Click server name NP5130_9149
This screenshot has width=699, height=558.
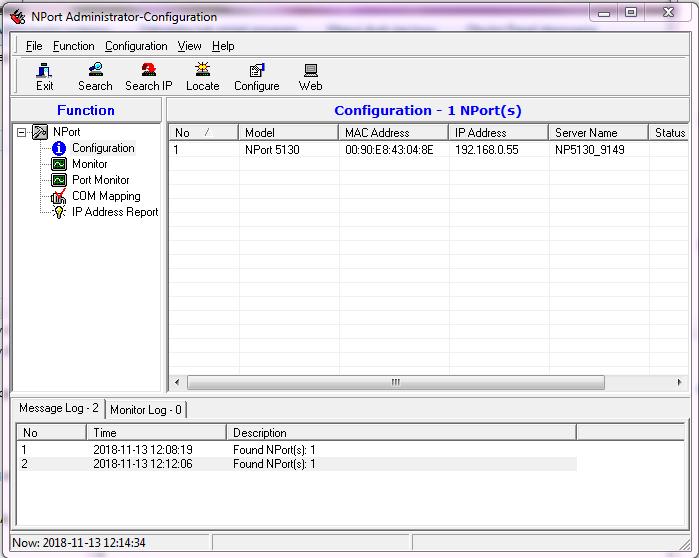(x=589, y=150)
